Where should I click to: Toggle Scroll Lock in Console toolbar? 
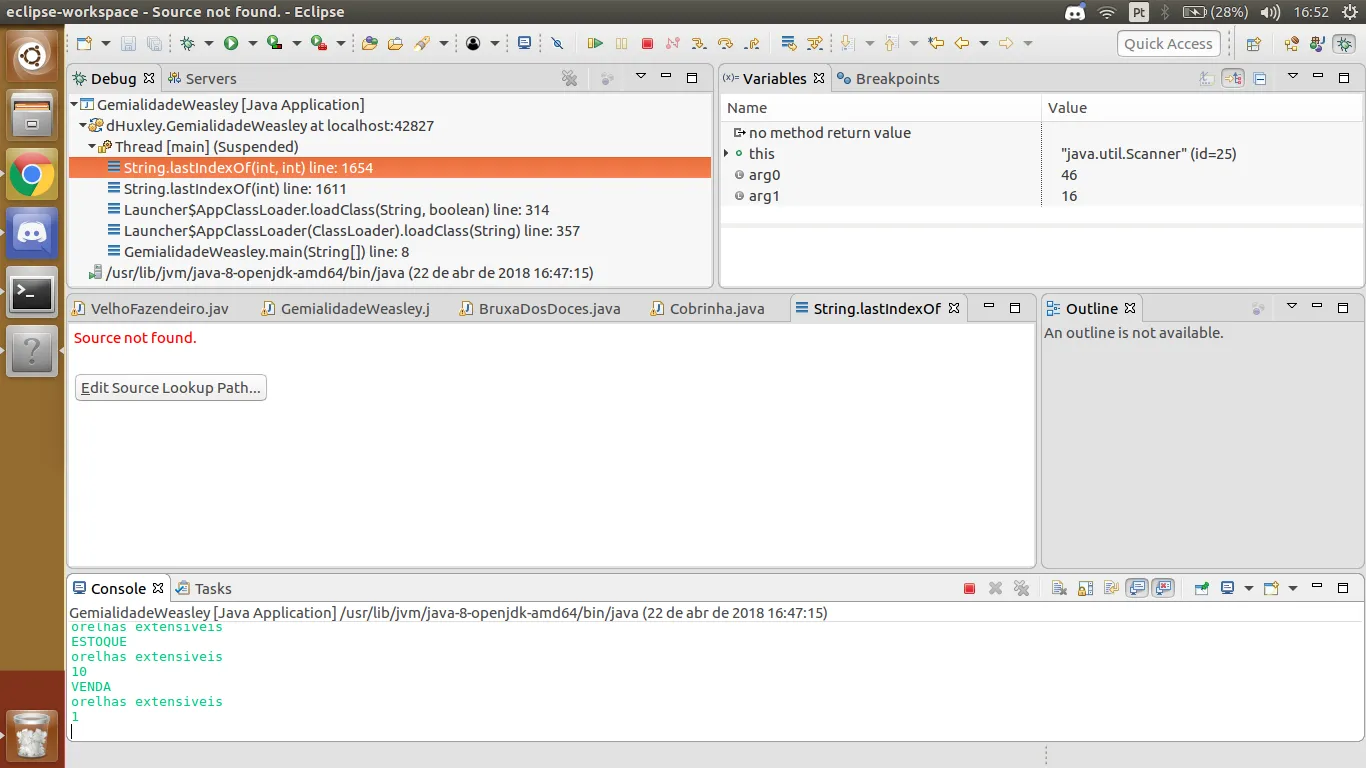click(1085, 588)
